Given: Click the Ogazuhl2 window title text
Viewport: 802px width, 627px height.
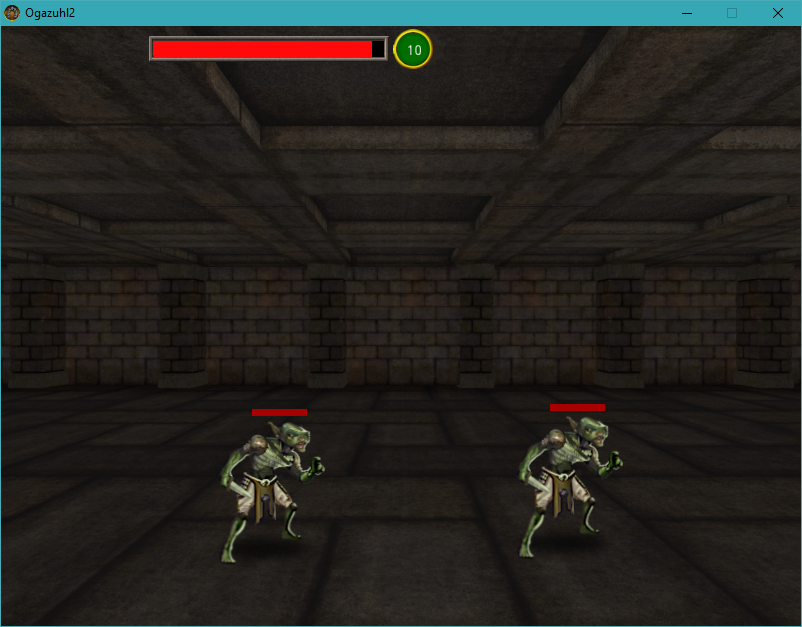Looking at the screenshot, I should (x=50, y=13).
